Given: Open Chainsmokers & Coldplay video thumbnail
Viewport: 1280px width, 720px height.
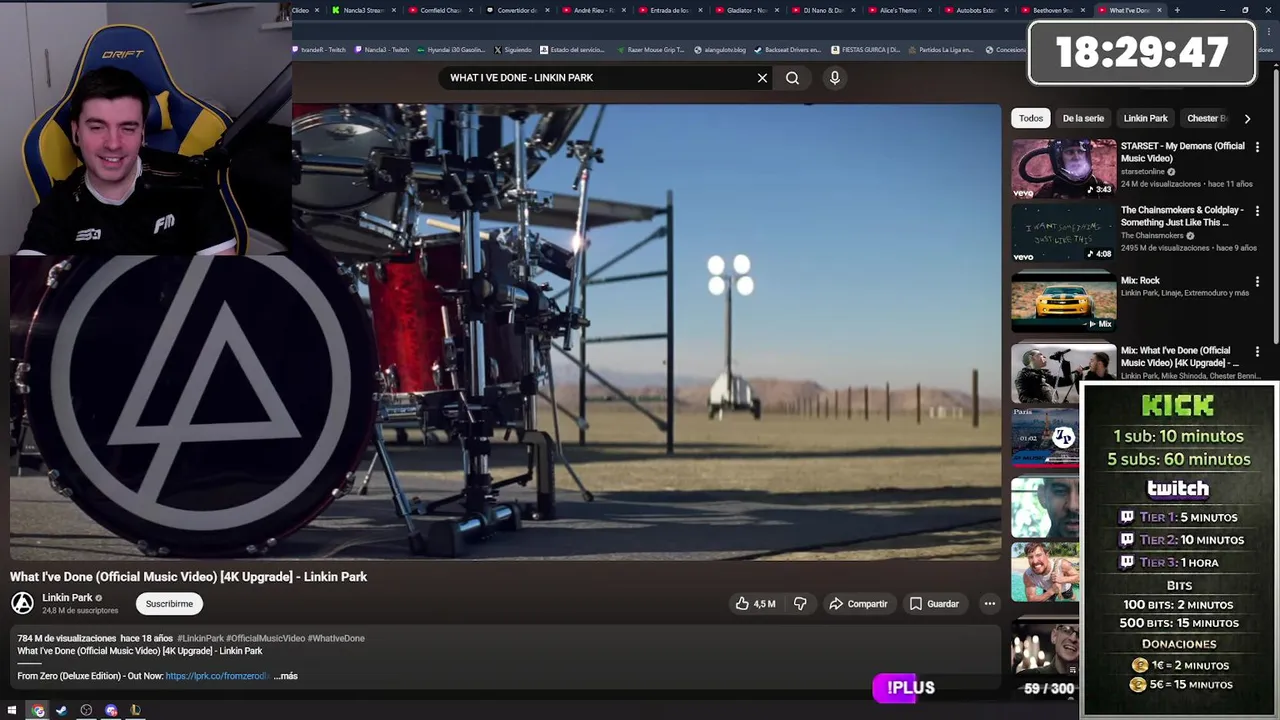Looking at the screenshot, I should point(1063,232).
